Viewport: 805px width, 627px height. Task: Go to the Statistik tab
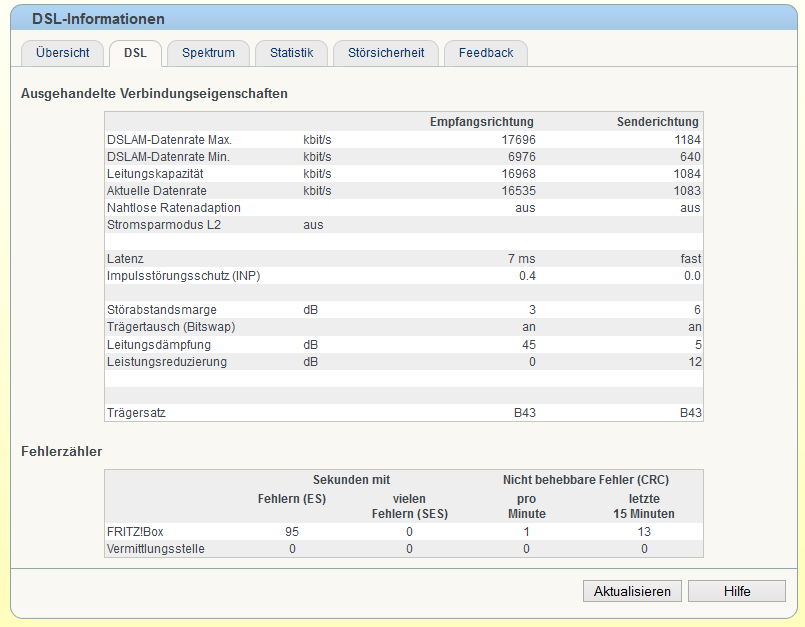292,53
